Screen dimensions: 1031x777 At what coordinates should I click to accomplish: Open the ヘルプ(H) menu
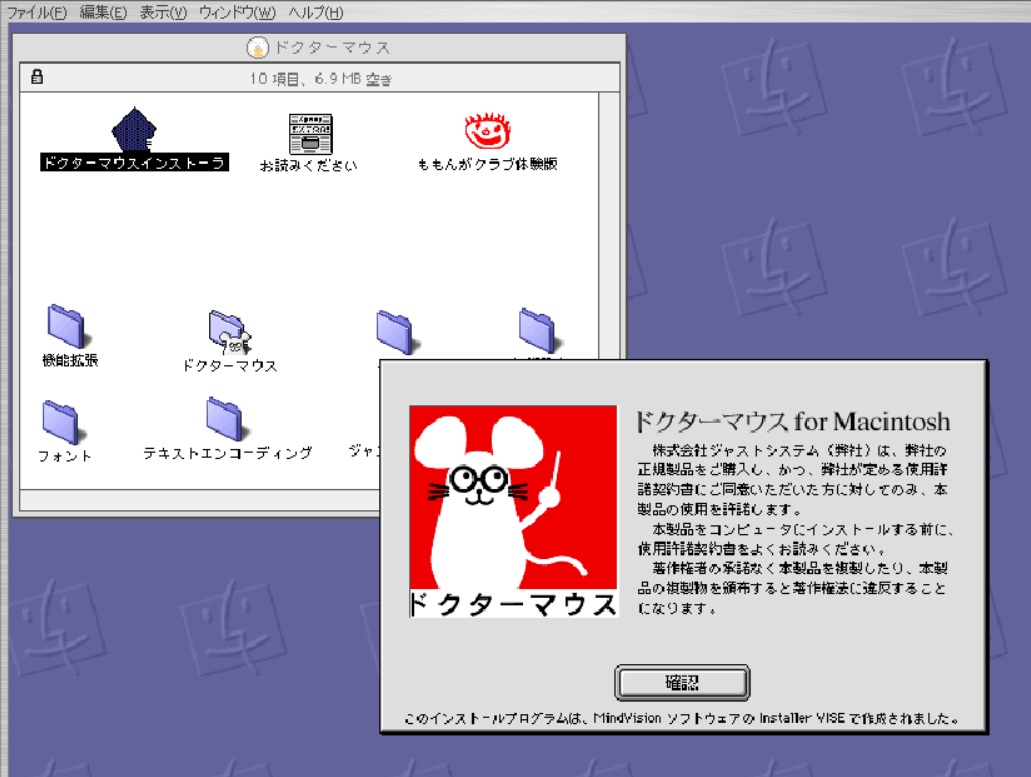coord(316,12)
